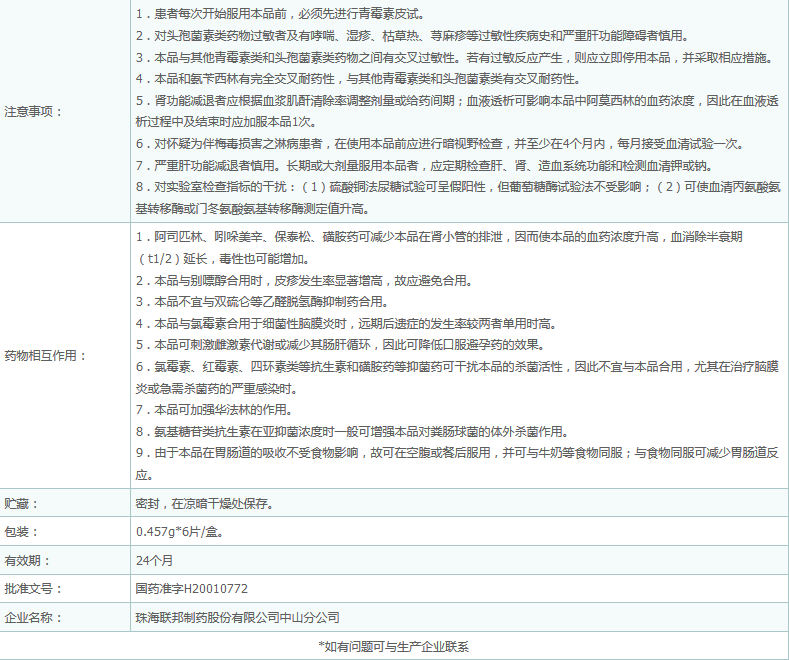Click the validity value 24个月
The image size is (789, 660).
(154, 560)
